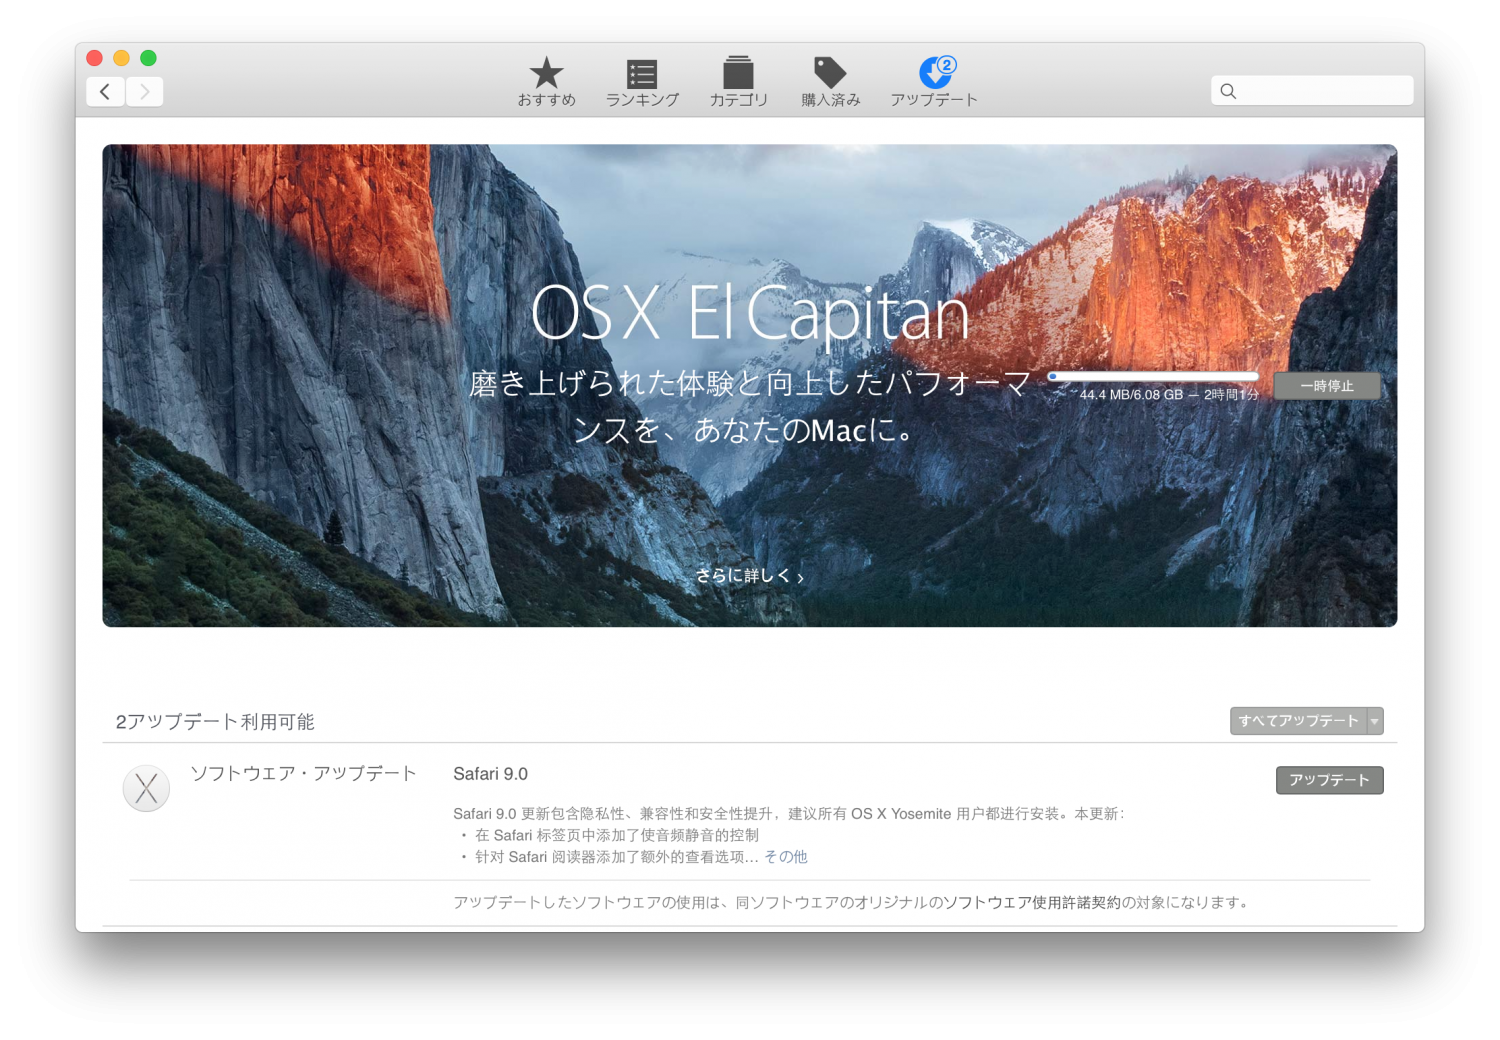Click アップデート button for Safari 9.0

click(x=1329, y=780)
